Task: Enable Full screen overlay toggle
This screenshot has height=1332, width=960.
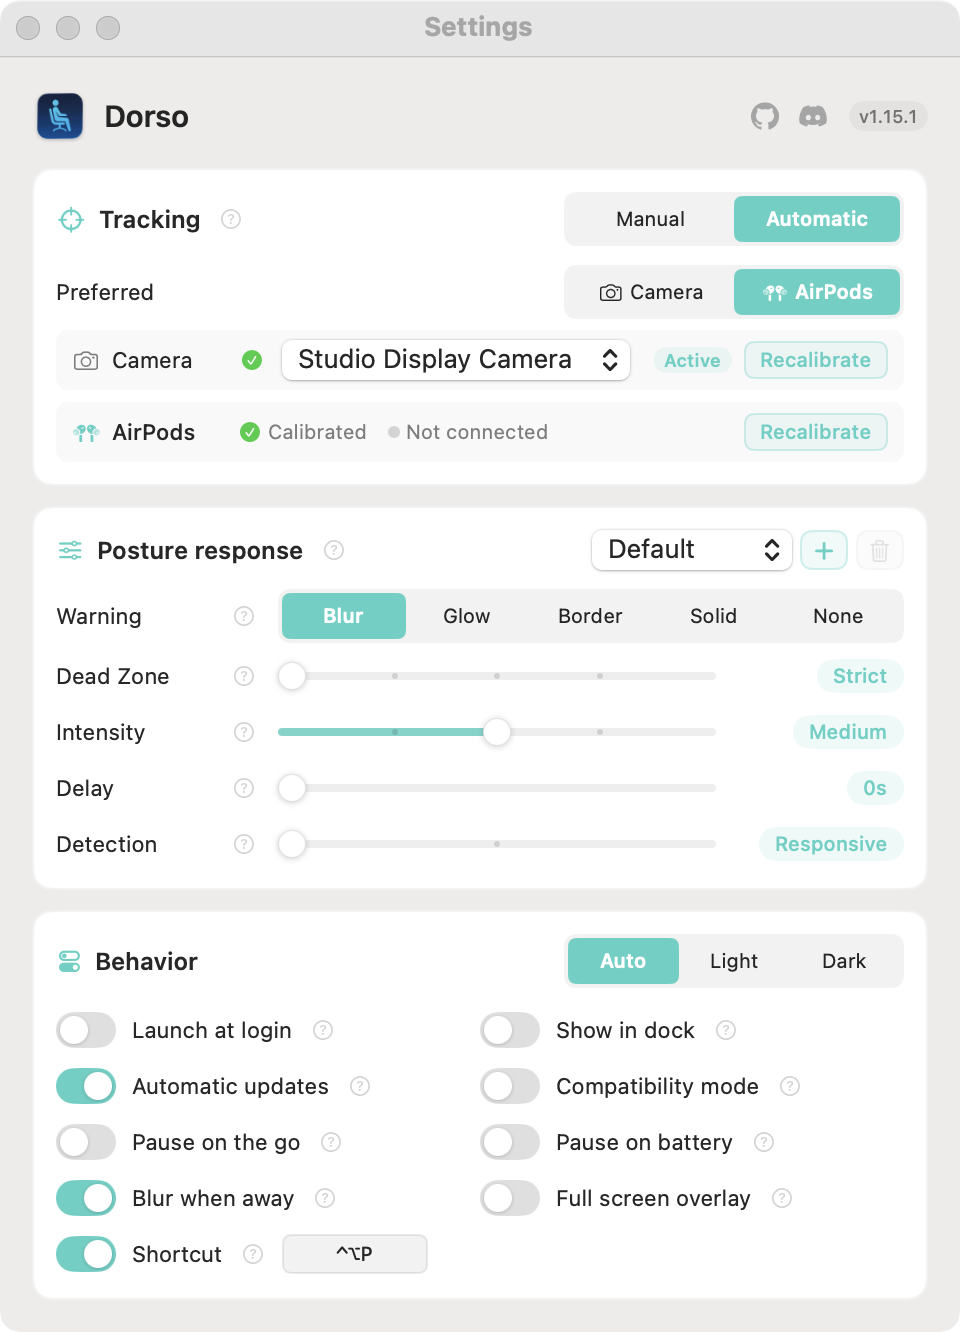Action: (x=510, y=1198)
